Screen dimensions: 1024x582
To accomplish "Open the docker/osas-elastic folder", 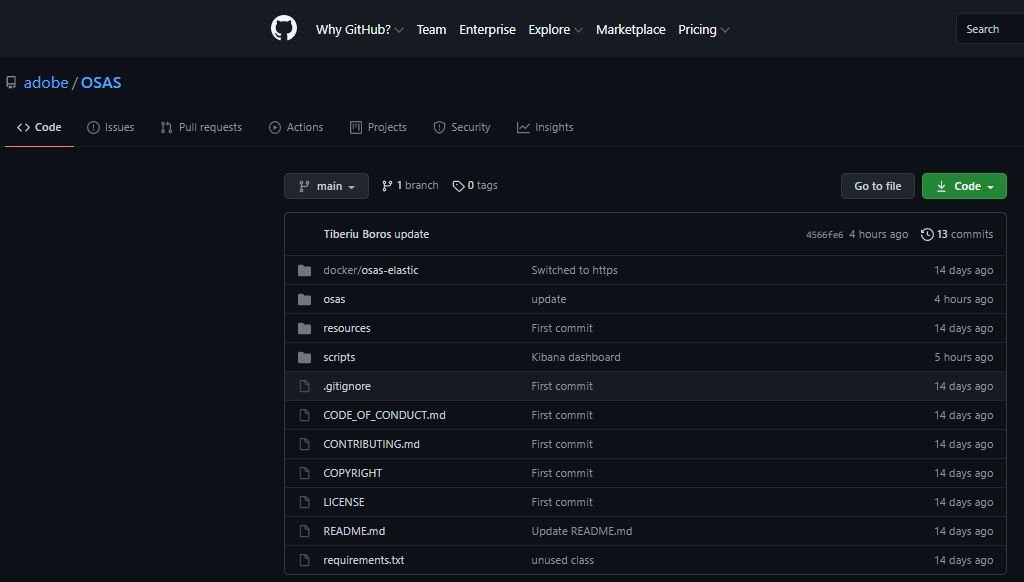I will pyautogui.click(x=370, y=270).
